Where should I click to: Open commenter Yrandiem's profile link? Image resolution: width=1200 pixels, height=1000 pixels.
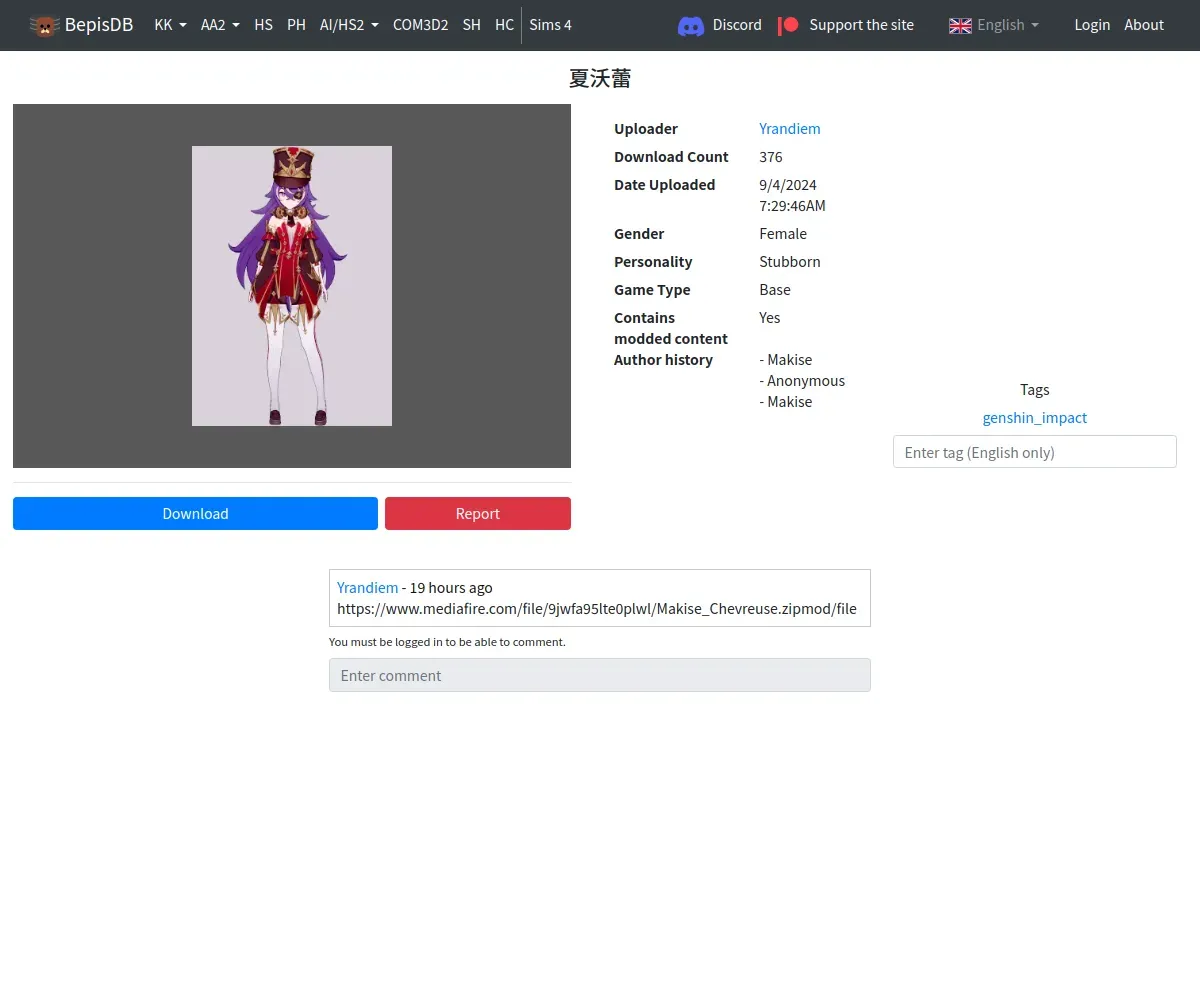[367, 587]
